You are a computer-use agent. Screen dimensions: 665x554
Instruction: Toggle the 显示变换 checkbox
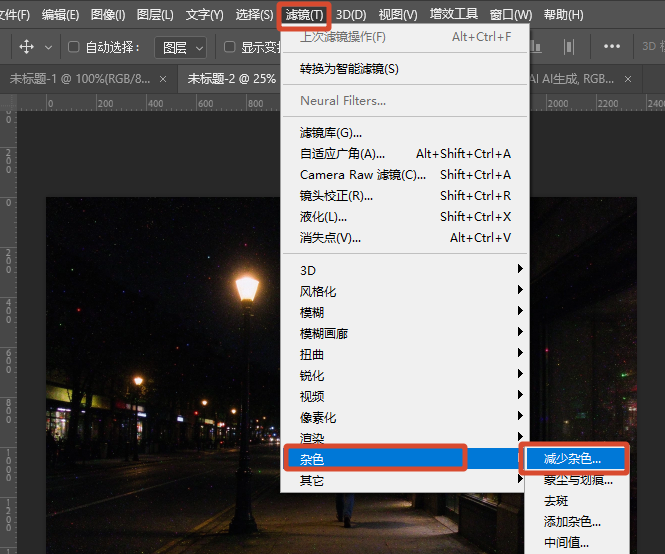(229, 47)
